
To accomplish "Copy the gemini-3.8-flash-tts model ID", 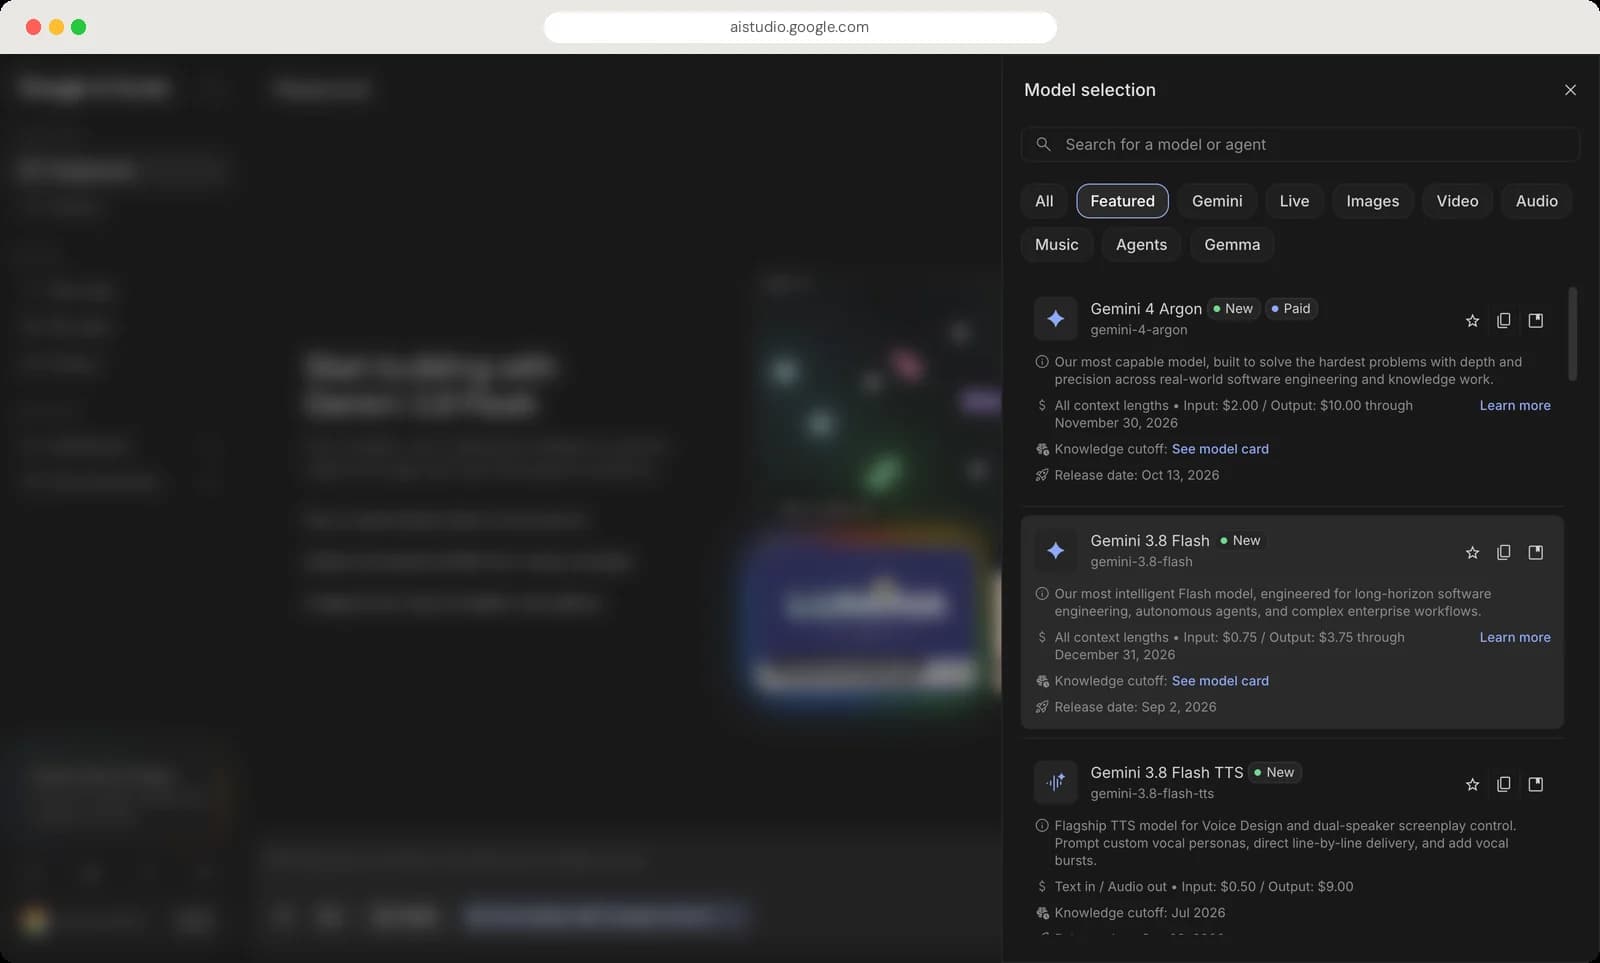I will click(x=1503, y=785).
